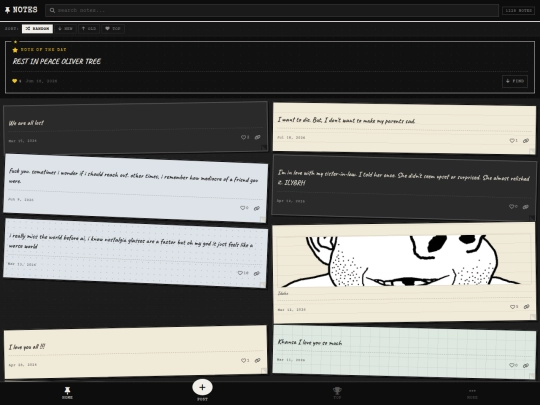Sort notes by Old

click(x=89, y=29)
